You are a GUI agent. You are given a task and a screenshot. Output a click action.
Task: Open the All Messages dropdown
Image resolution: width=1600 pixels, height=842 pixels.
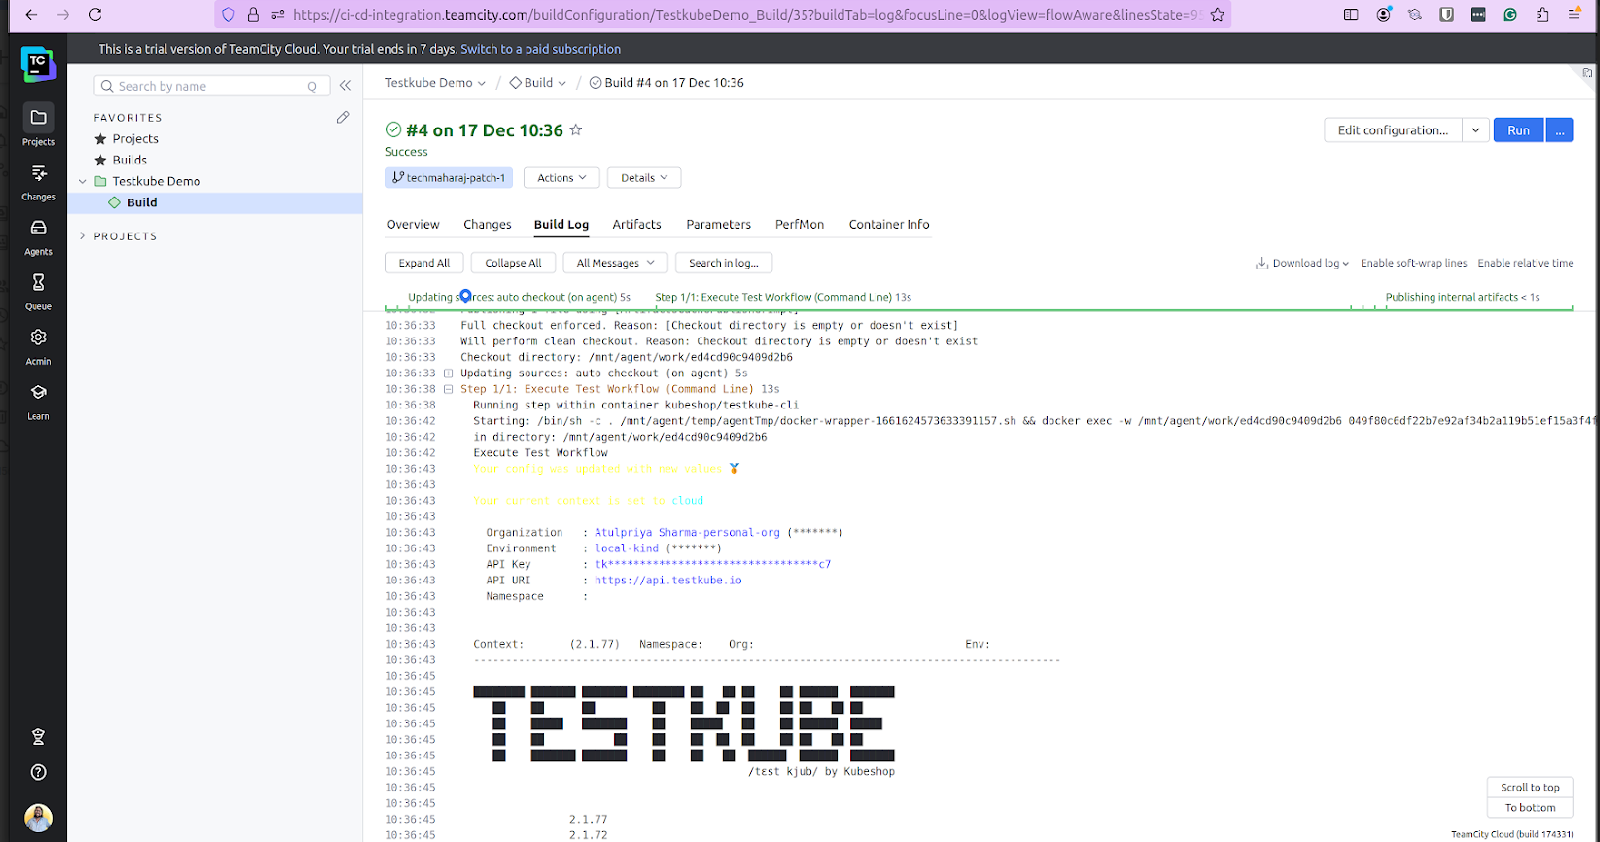[x=615, y=263]
